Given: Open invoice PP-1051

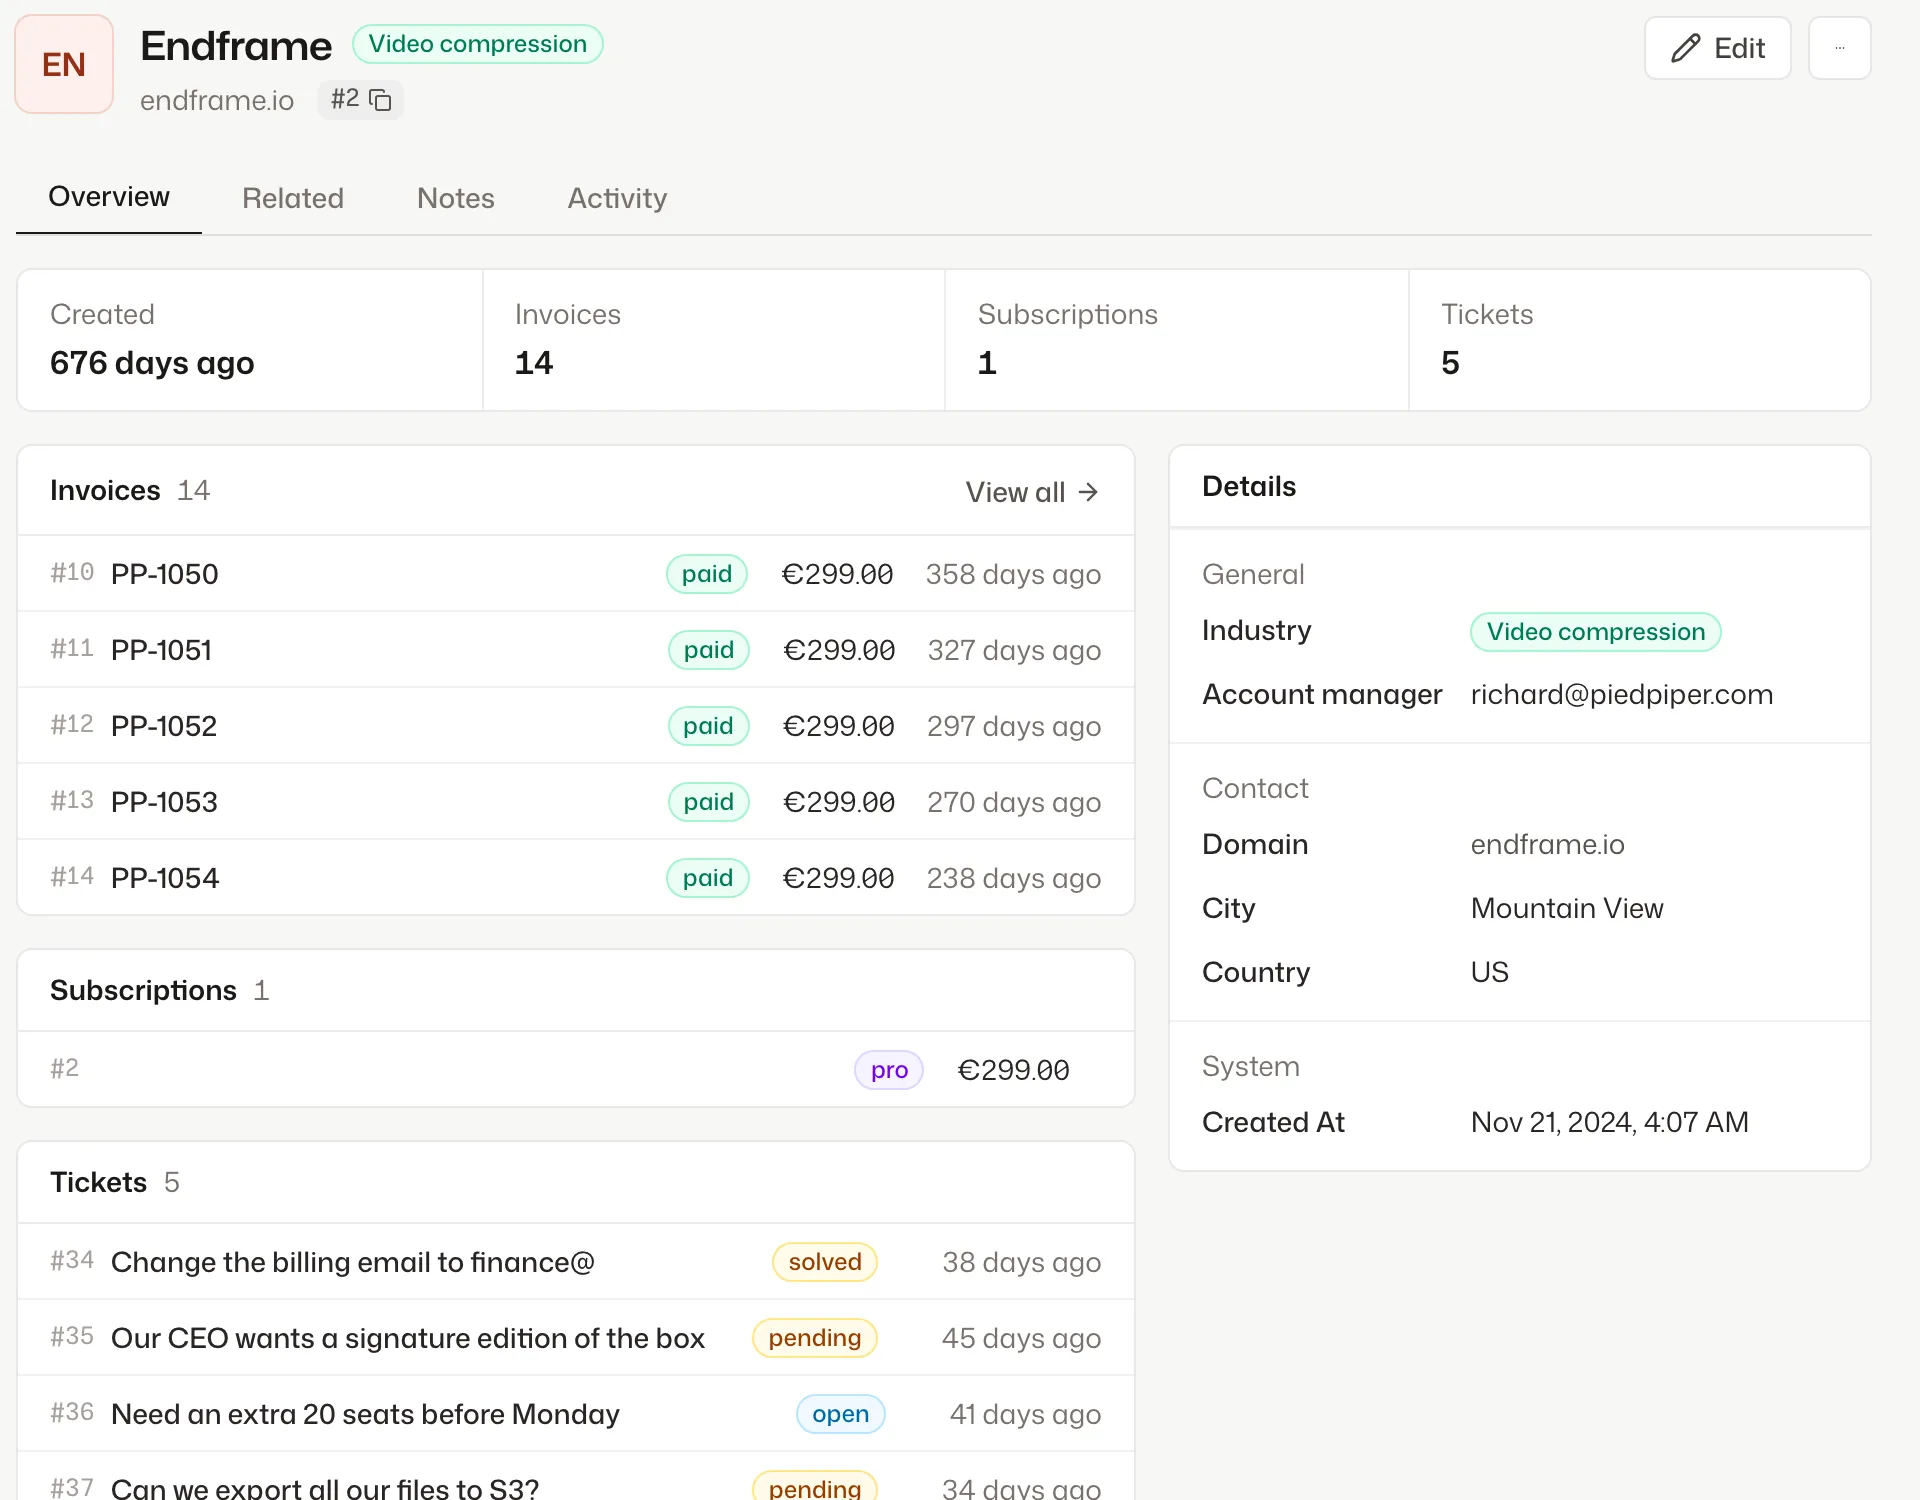Looking at the screenshot, I should 576,650.
